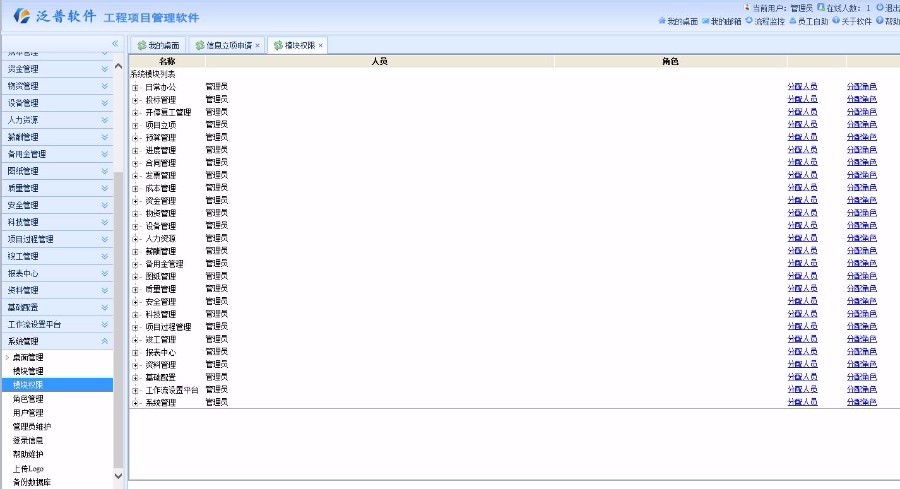Open the 工作流设置平台 sidebar section
This screenshot has width=900, height=489.
click(57, 324)
